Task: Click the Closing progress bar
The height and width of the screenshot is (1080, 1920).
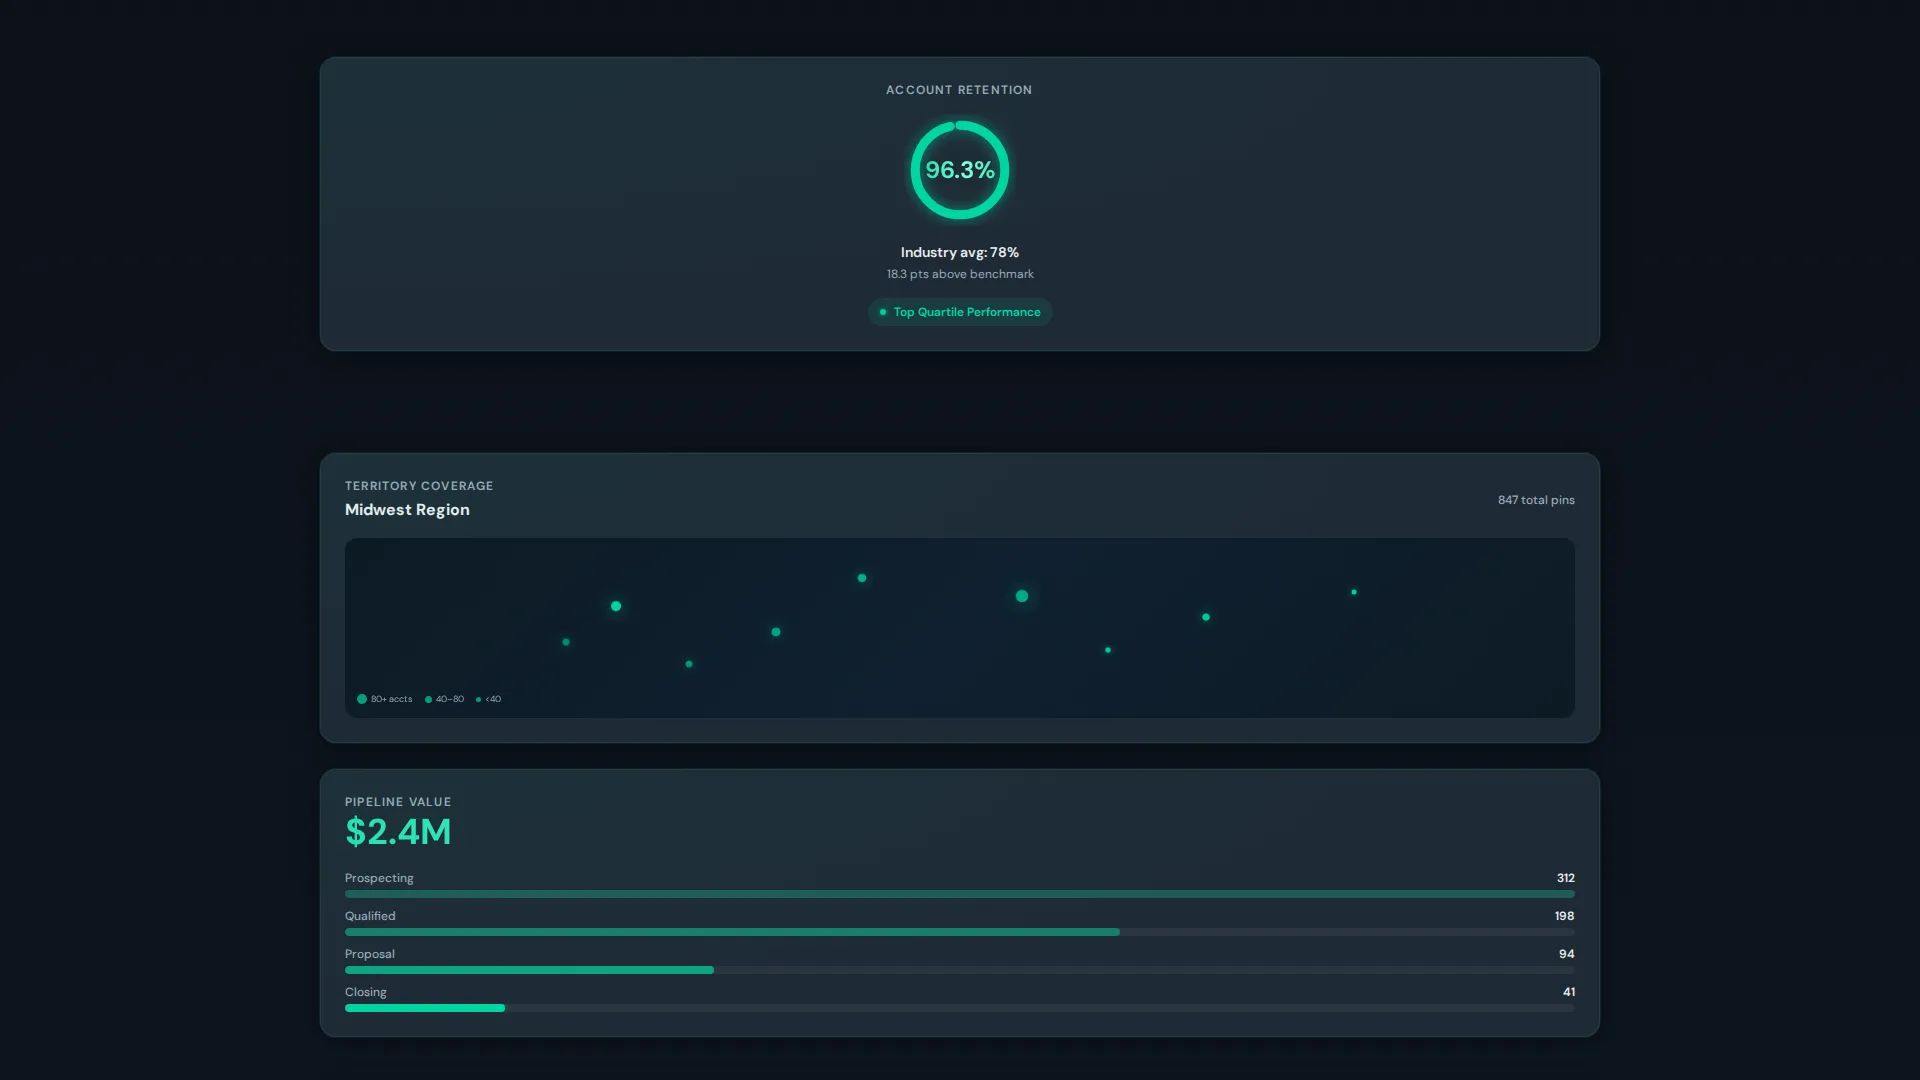Action: [x=960, y=1008]
